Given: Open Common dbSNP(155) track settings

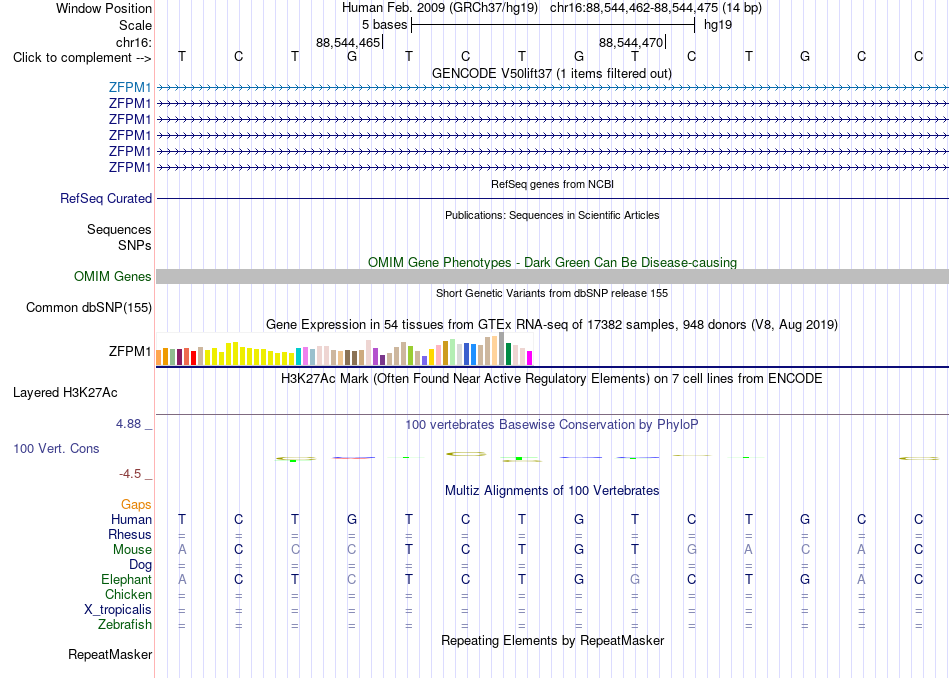Looking at the screenshot, I should (x=88, y=307).
